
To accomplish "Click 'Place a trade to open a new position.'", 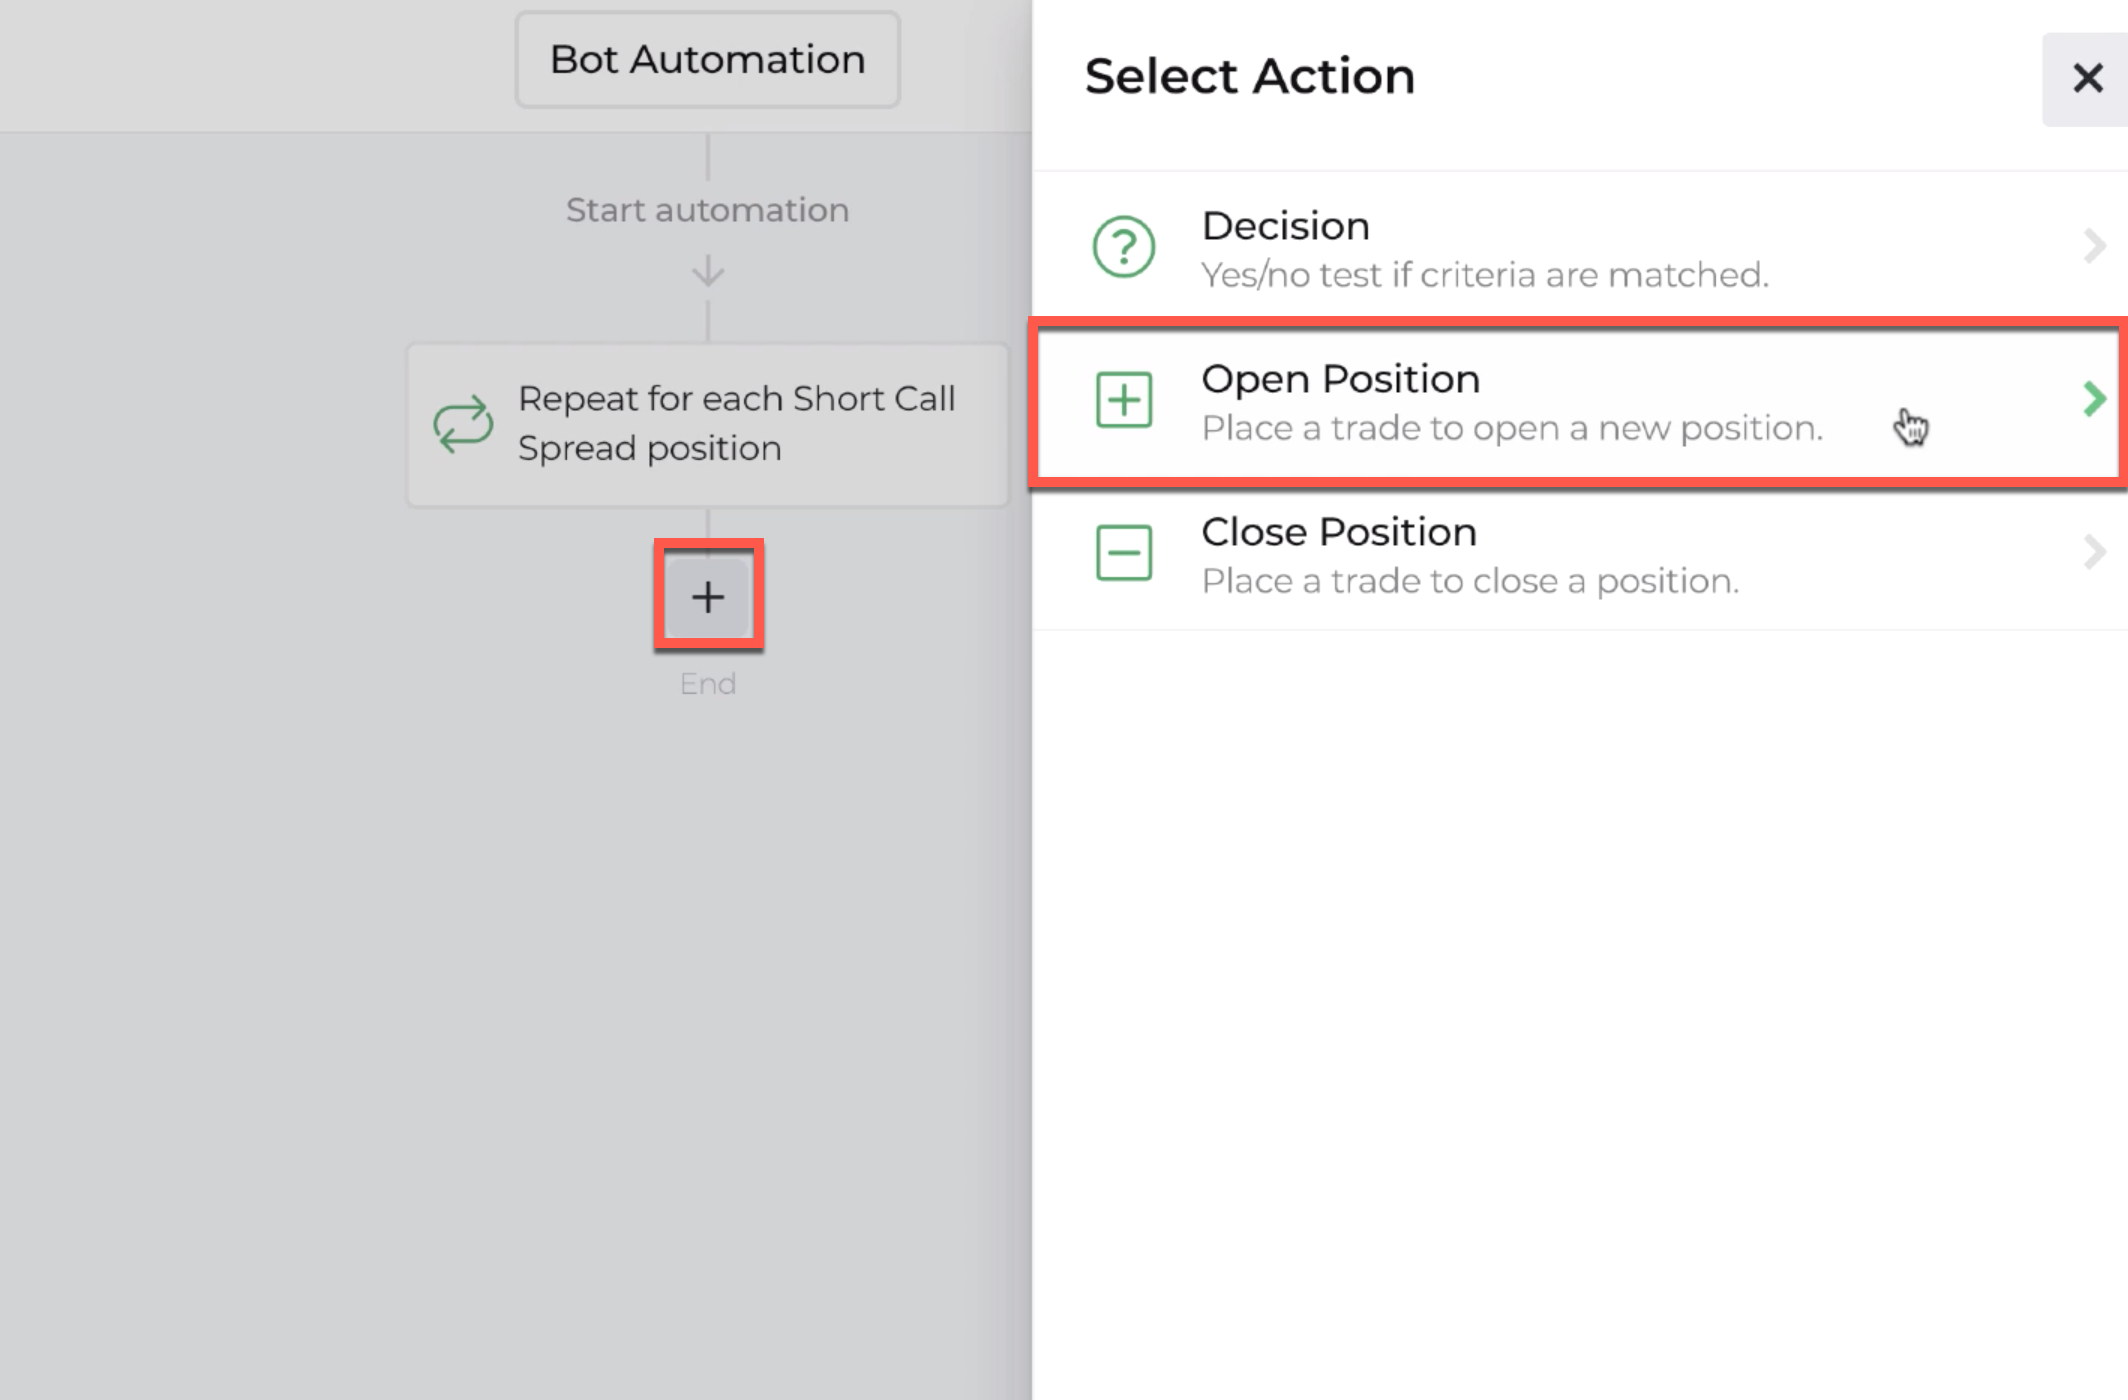I will [1512, 428].
